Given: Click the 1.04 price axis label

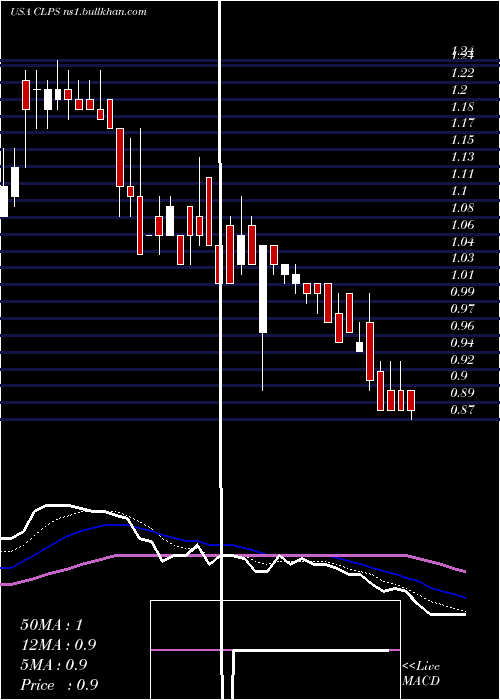Looking at the screenshot, I should click(462, 241).
